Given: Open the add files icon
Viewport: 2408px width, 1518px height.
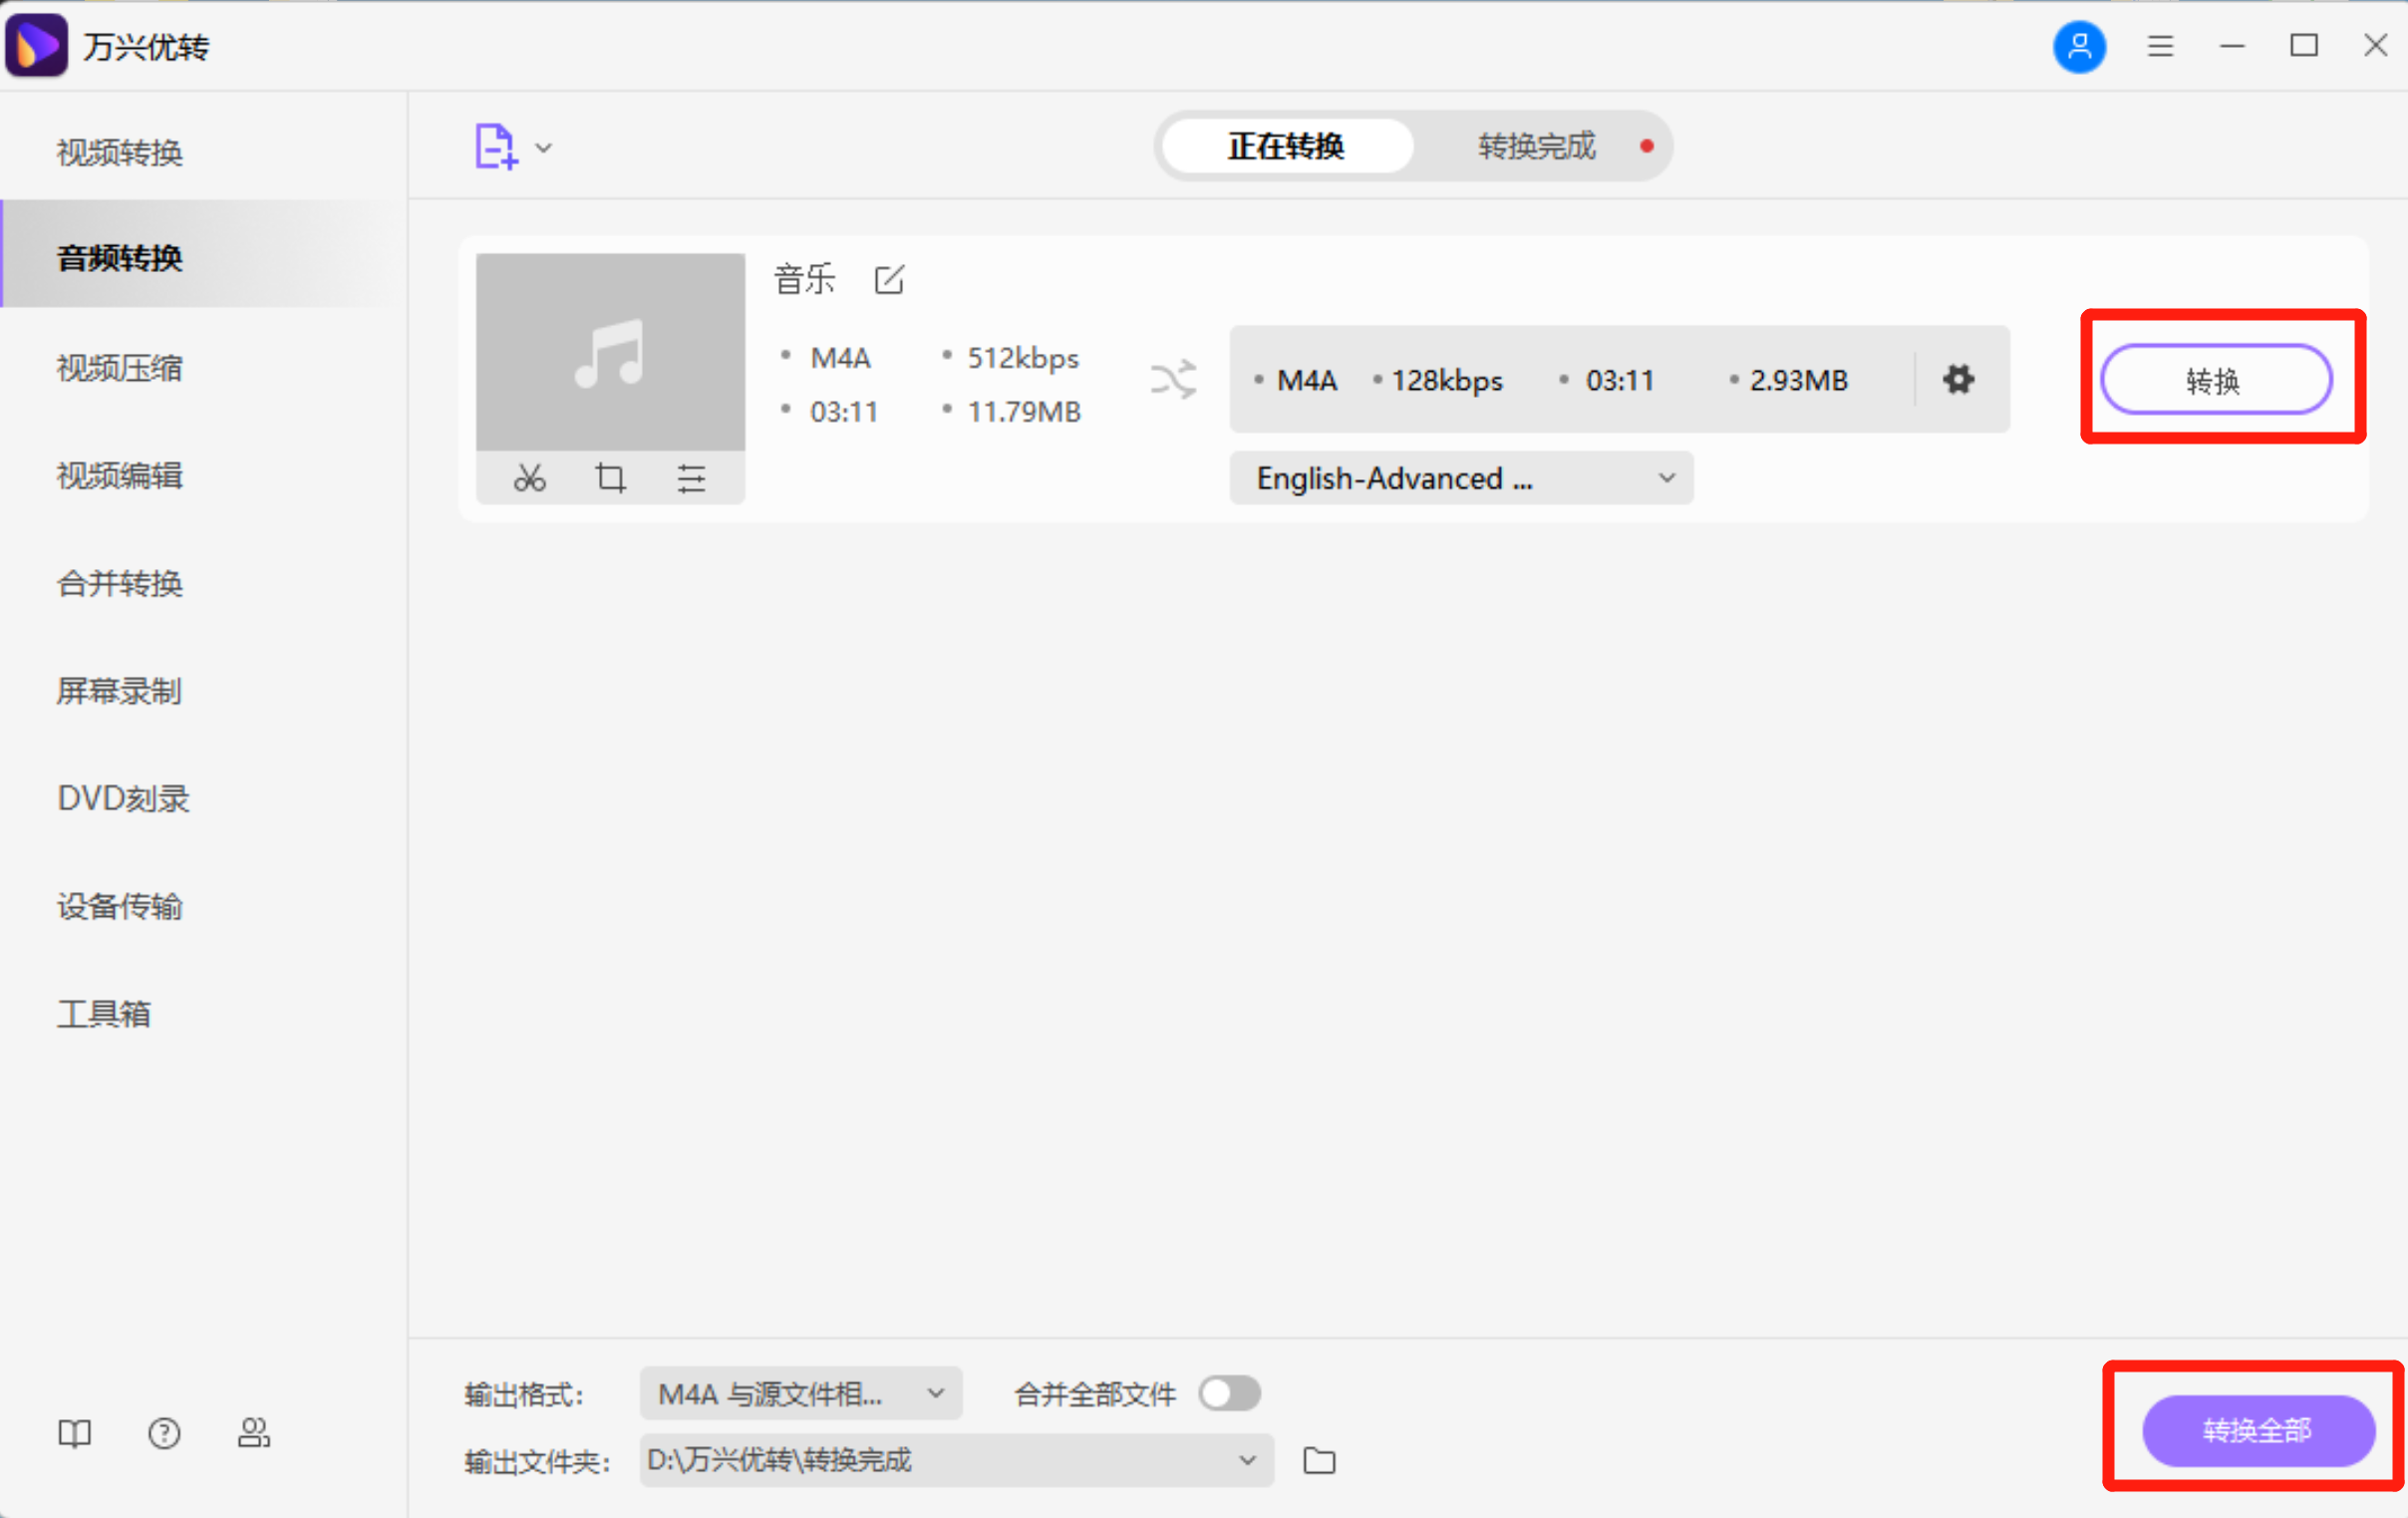Looking at the screenshot, I should 497,146.
